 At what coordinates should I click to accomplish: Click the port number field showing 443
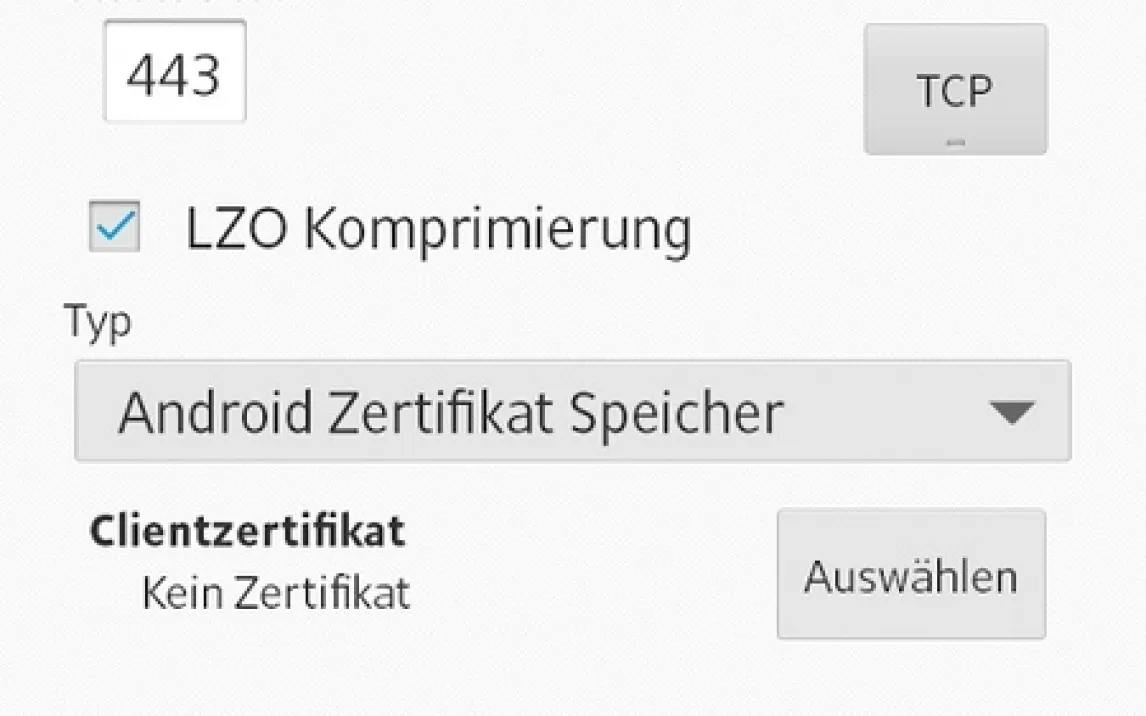[175, 74]
